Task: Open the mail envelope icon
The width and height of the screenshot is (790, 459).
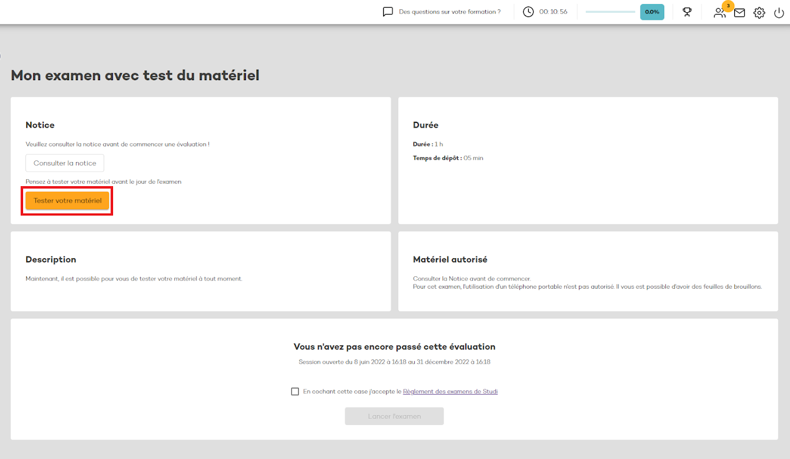Action: click(x=740, y=13)
